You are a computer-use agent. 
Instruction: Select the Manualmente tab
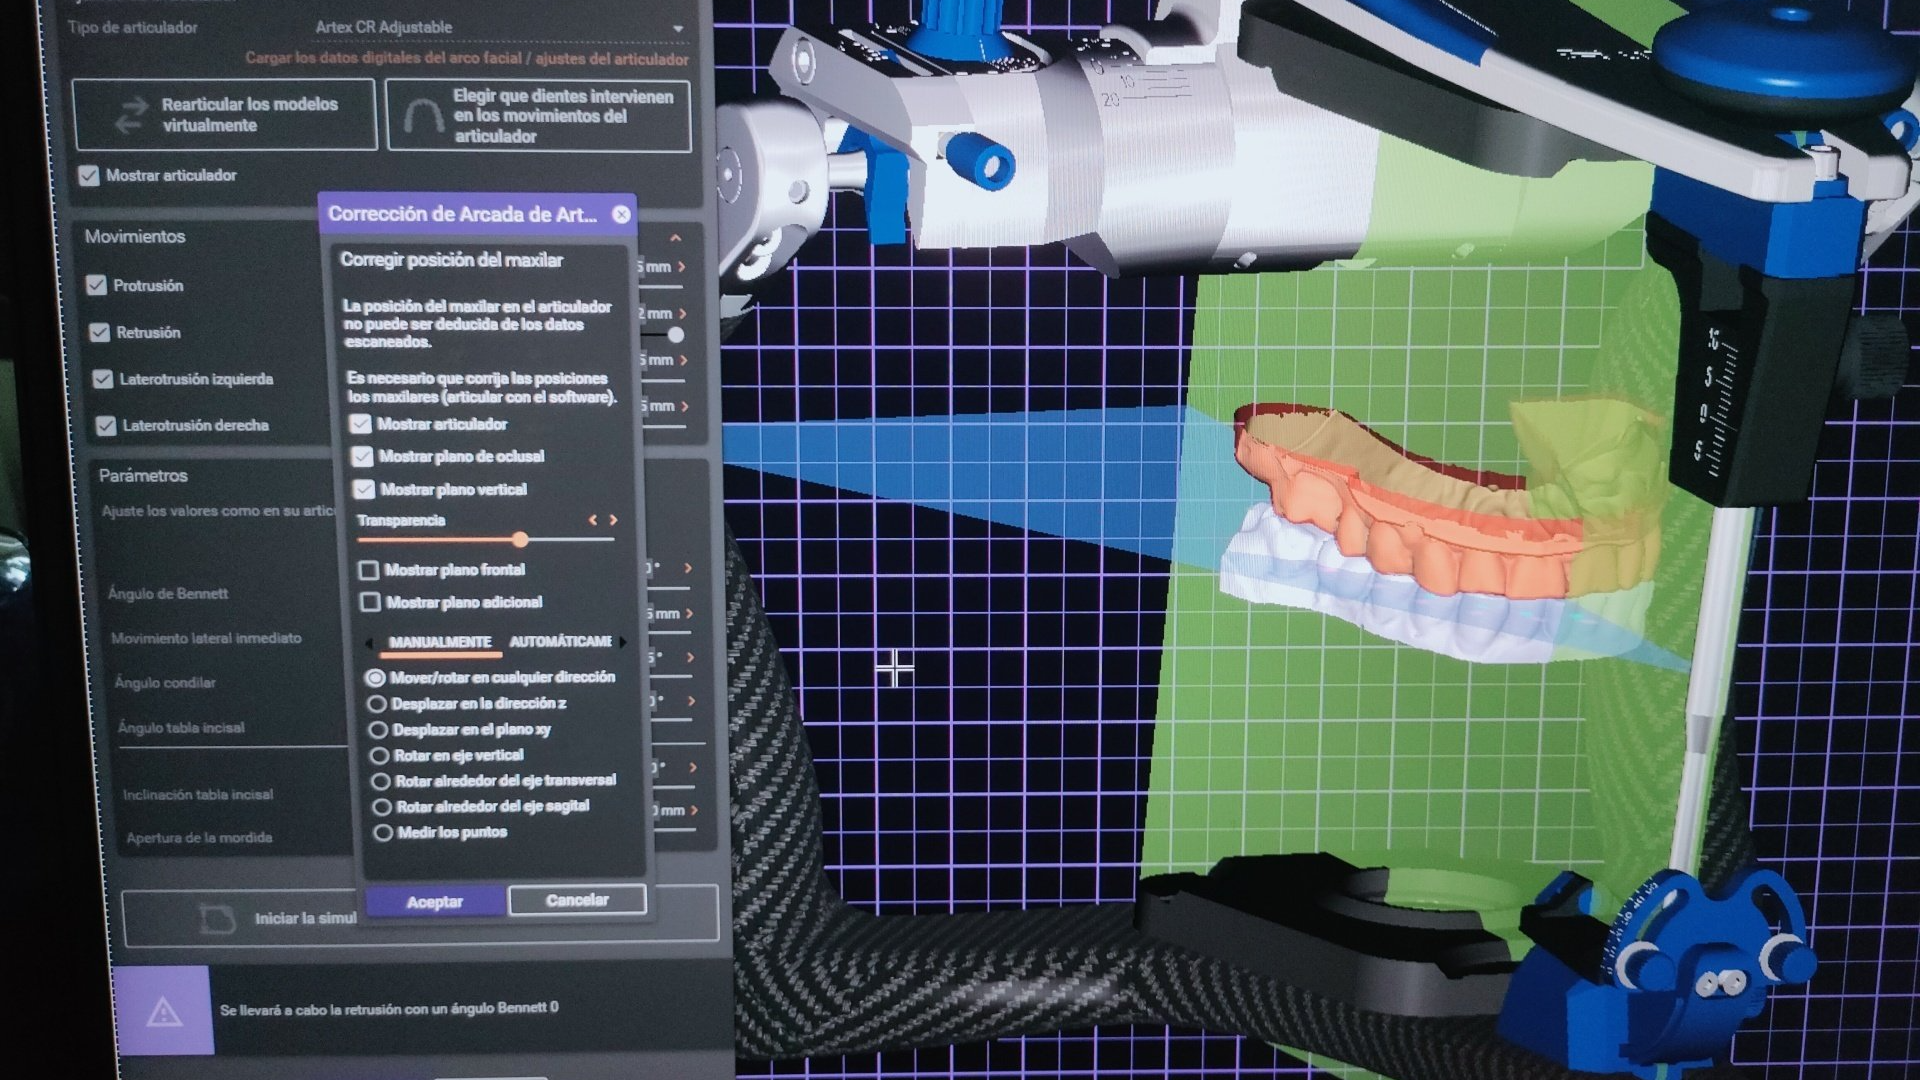[x=440, y=642]
